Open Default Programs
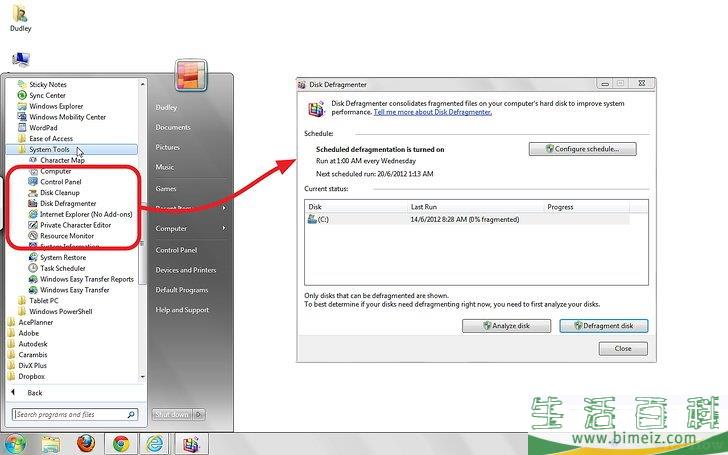The image size is (728, 455). pos(182,290)
